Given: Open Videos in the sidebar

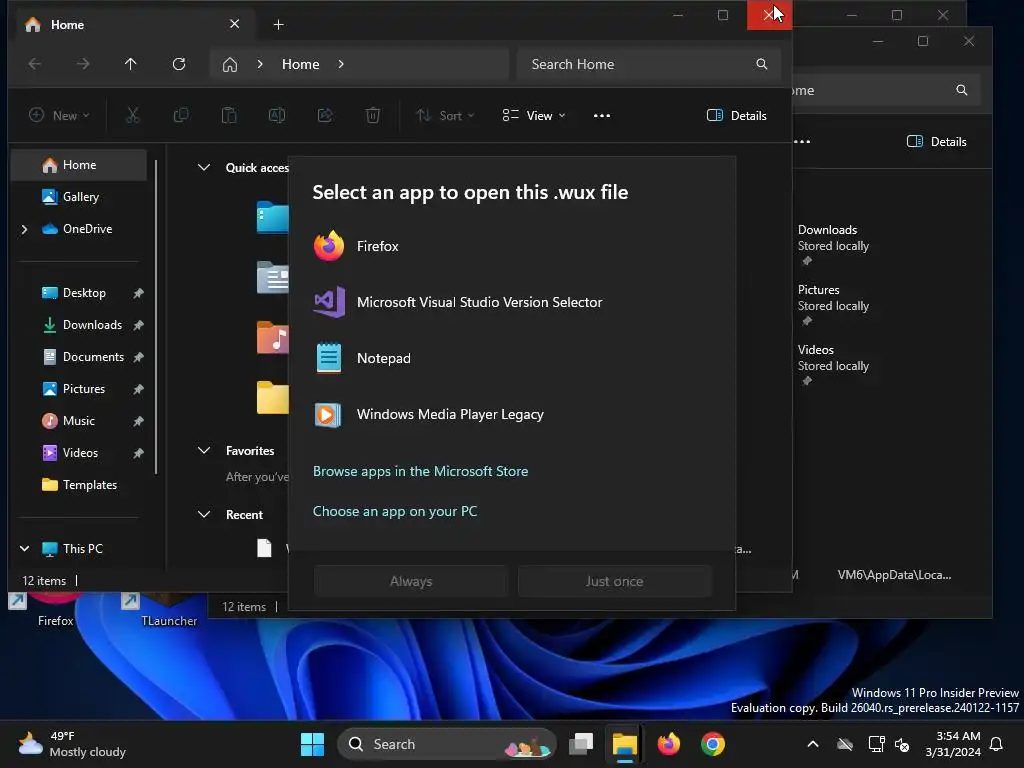Looking at the screenshot, I should coord(79,453).
